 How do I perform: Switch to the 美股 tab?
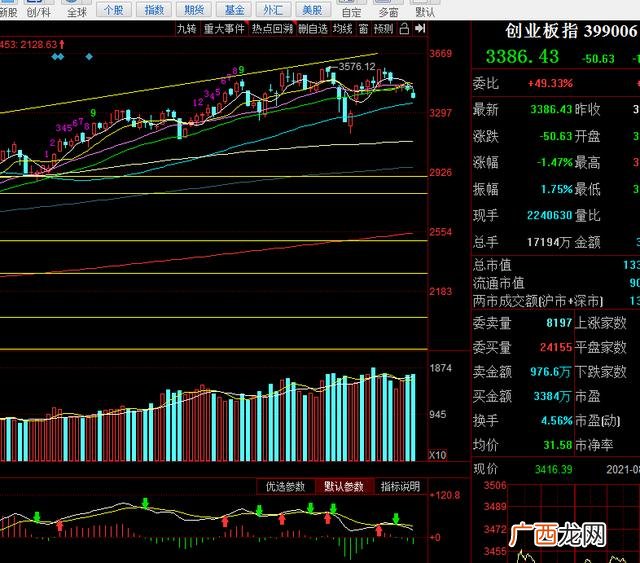[x=312, y=10]
